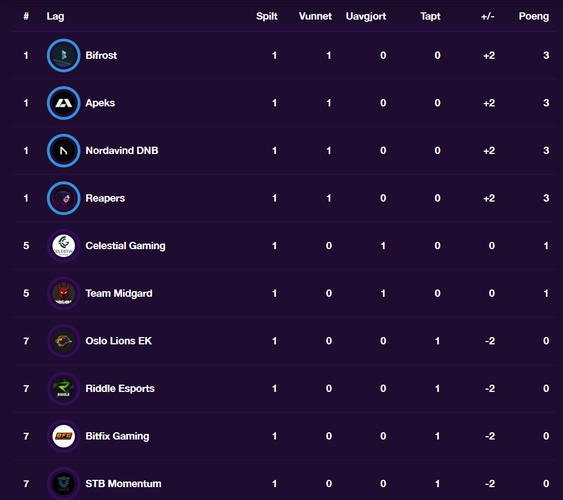The image size is (563, 500).
Task: Select the Oslo Lions EK logo
Action: pyautogui.click(x=64, y=341)
